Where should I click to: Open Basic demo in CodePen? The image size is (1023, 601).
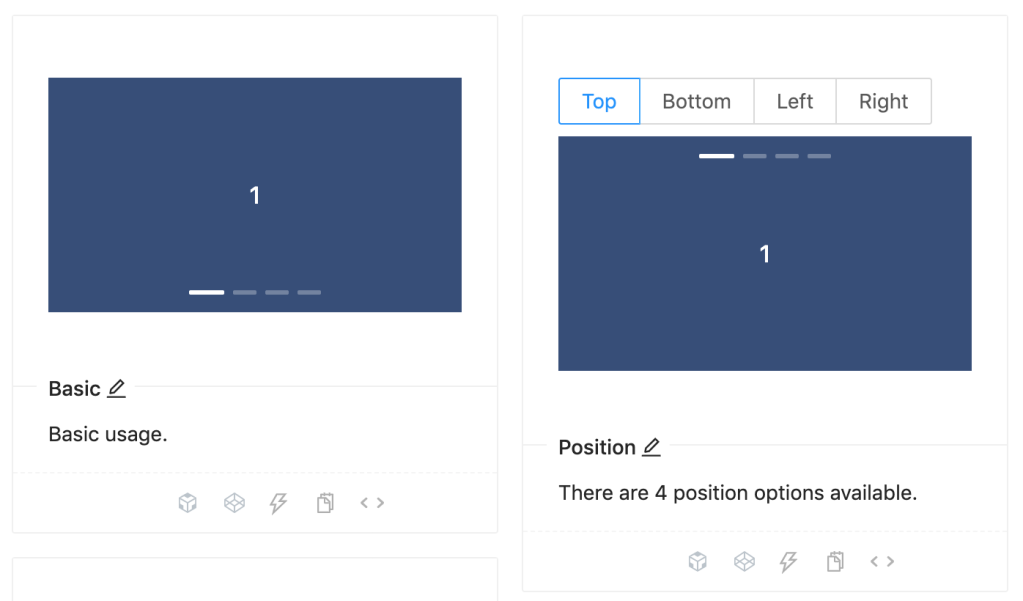tap(234, 503)
